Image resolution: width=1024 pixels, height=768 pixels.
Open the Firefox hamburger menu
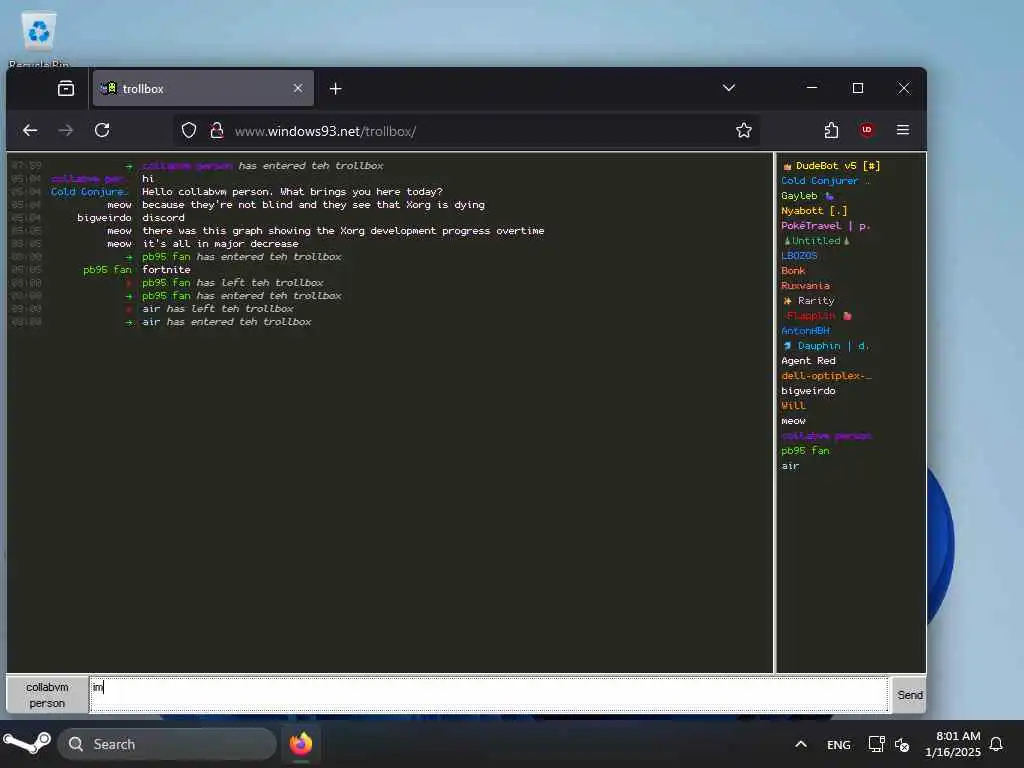[903, 130]
